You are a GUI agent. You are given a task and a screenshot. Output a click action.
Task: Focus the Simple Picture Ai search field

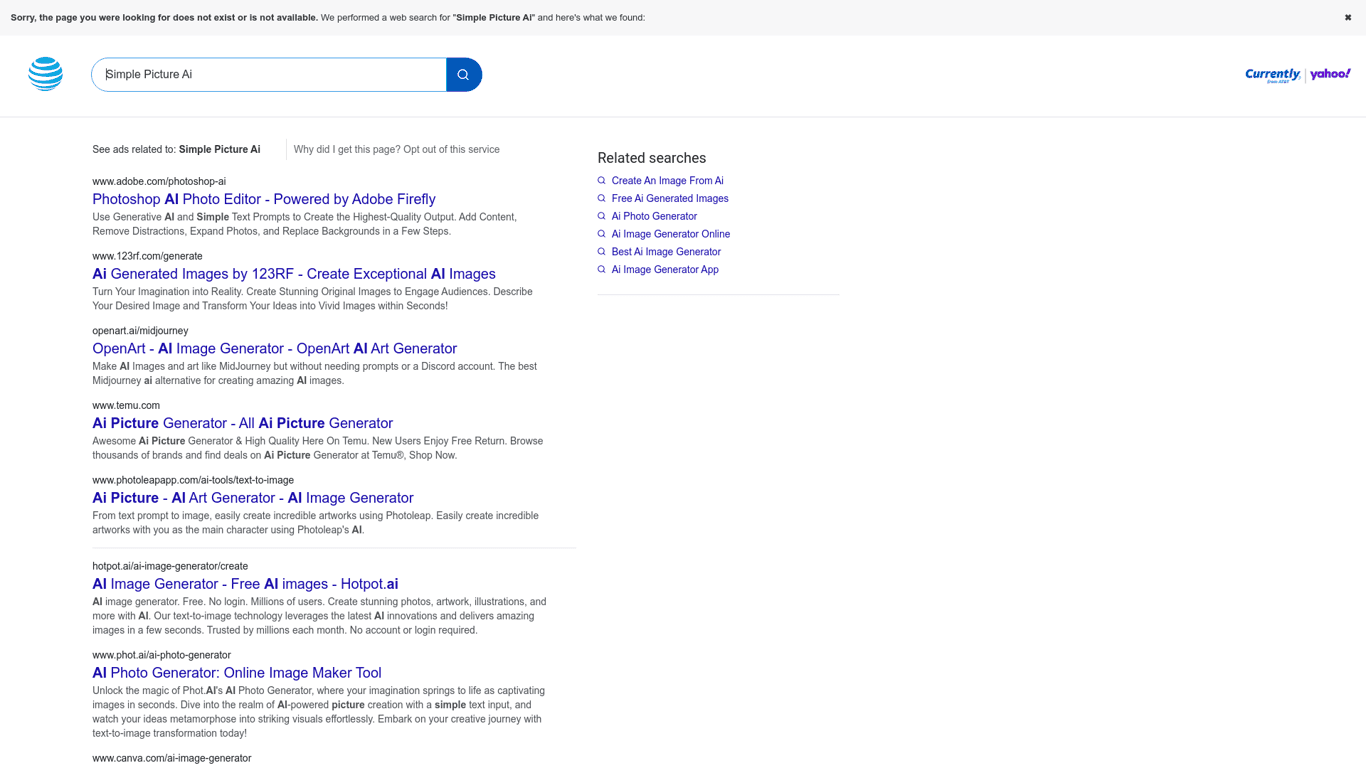268,75
